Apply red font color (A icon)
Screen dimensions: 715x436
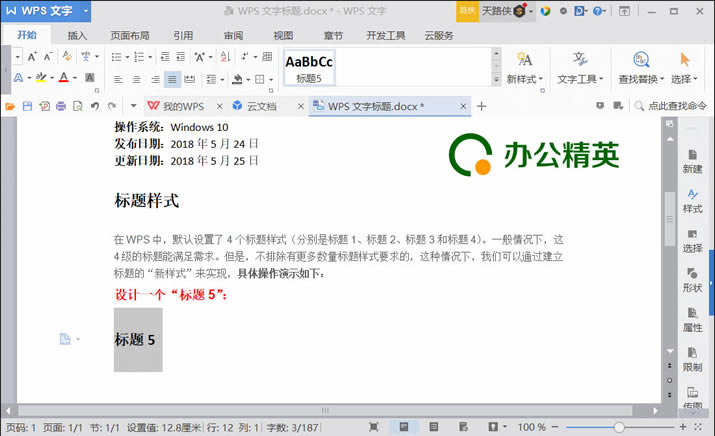click(x=64, y=78)
